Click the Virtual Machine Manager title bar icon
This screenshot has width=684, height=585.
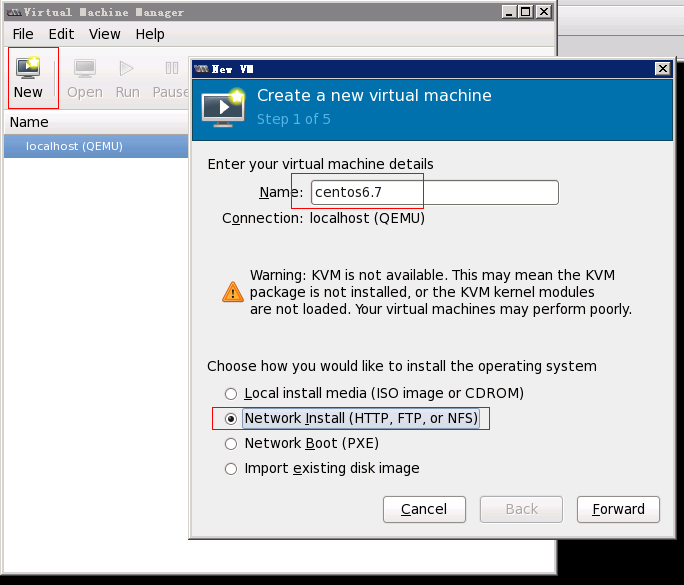pos(14,12)
